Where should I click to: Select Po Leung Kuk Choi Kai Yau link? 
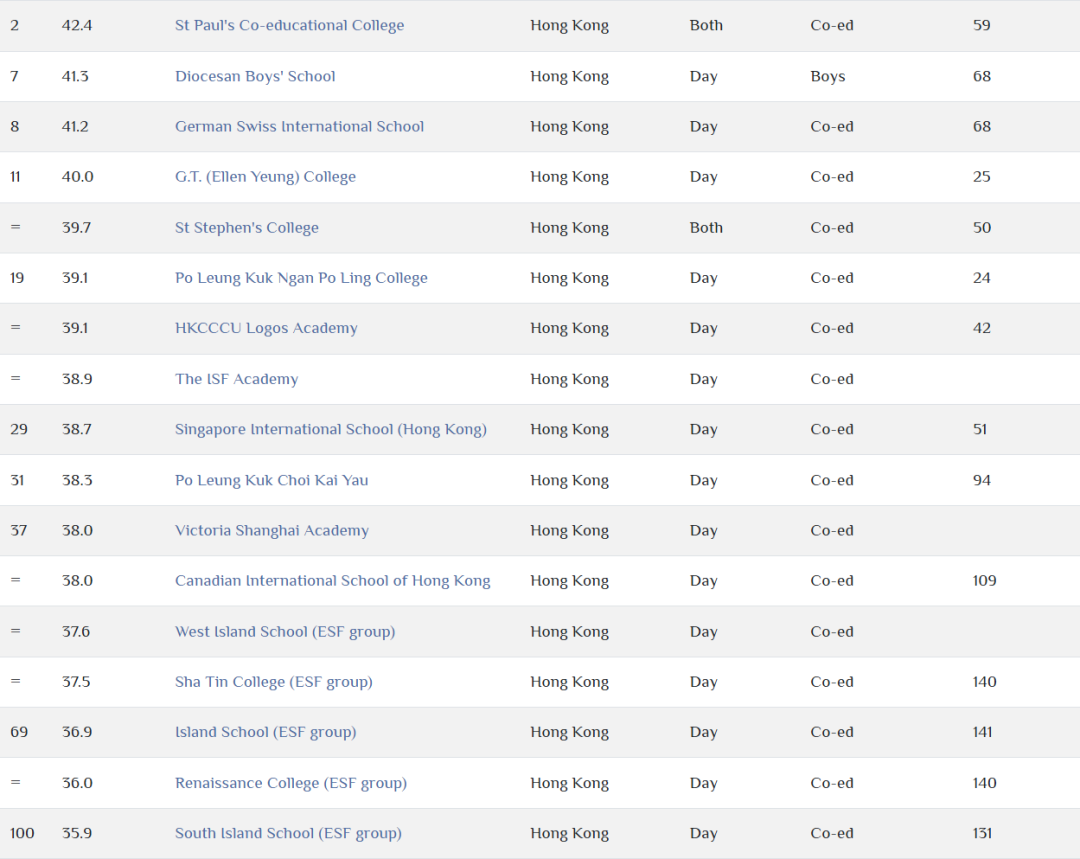pos(271,480)
